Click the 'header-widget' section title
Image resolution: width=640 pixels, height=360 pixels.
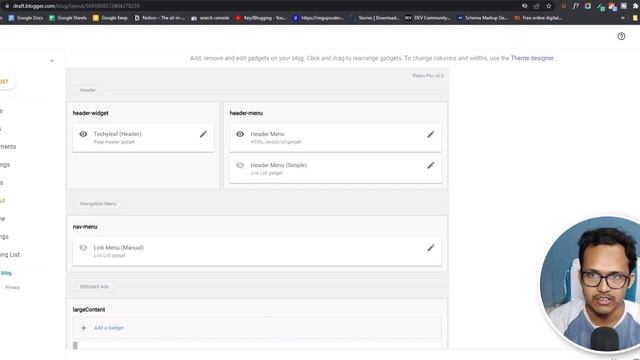point(91,113)
